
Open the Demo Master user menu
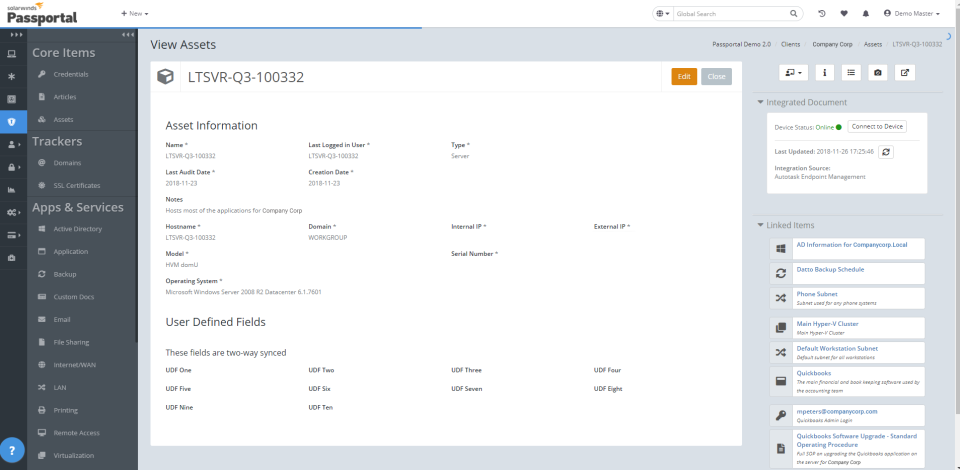click(x=912, y=13)
